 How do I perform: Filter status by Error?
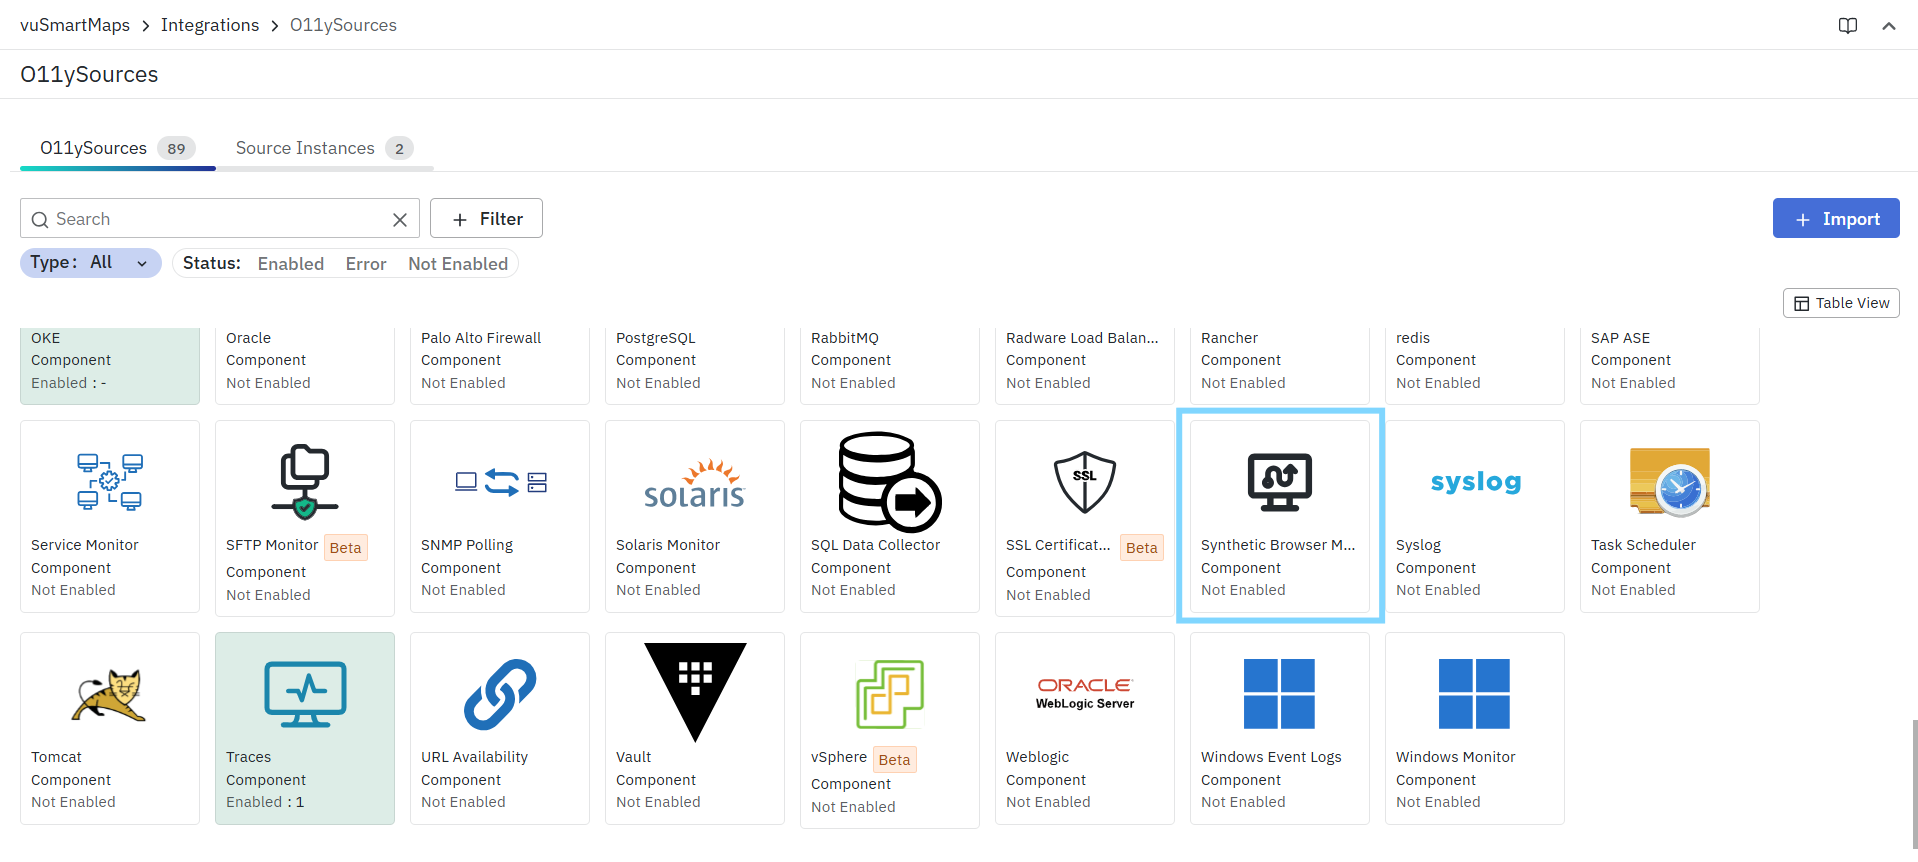[x=366, y=264]
